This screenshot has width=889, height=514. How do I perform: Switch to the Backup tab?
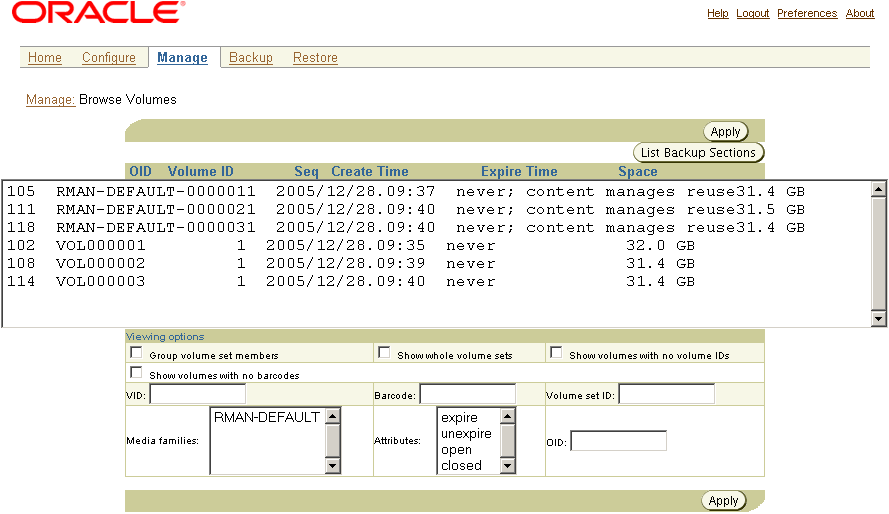tap(250, 58)
